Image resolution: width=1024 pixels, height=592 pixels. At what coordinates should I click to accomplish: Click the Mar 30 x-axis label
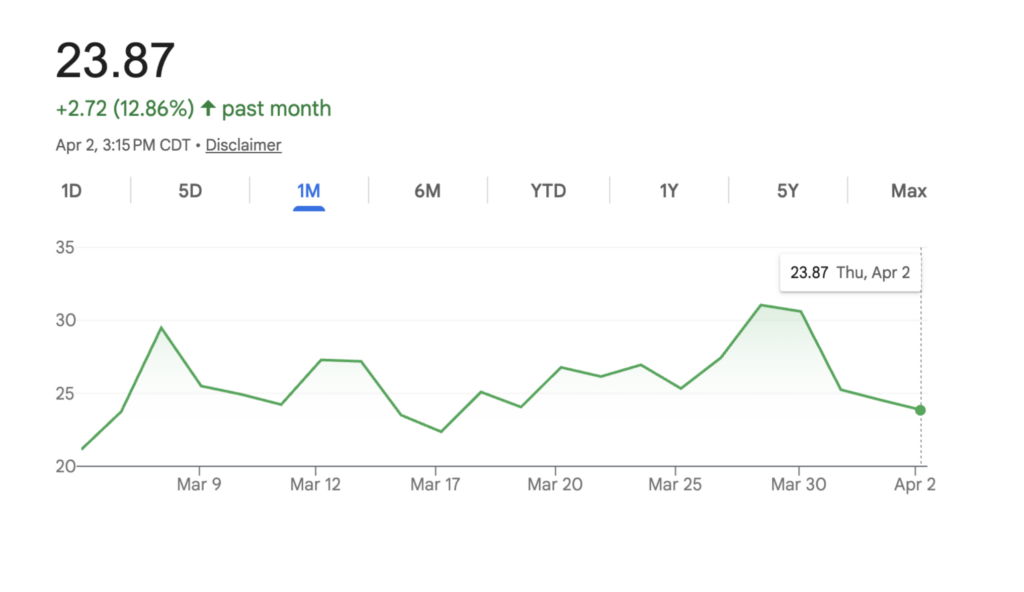pos(799,485)
